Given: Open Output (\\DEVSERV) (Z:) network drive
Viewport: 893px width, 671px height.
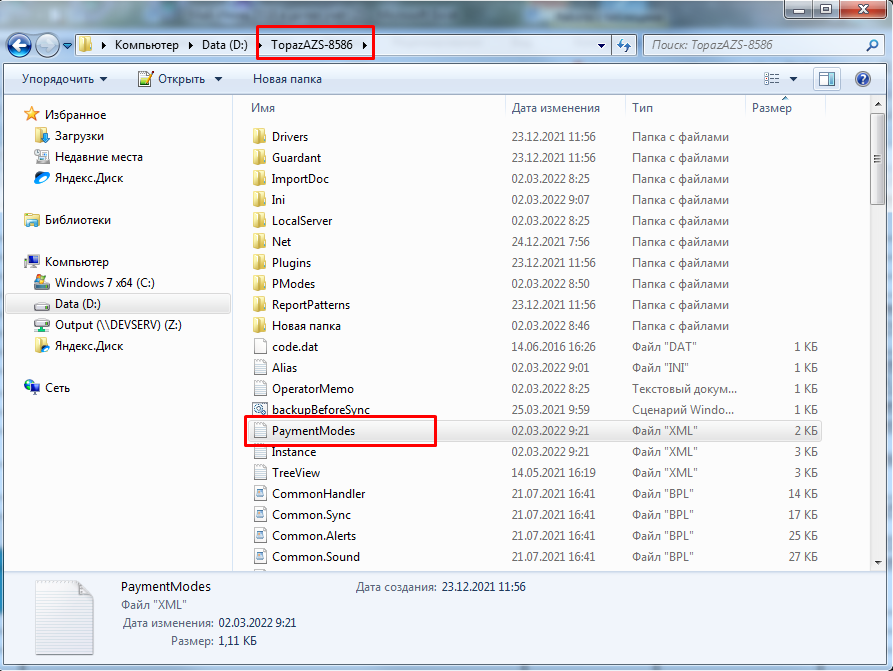Looking at the screenshot, I should point(118,325).
